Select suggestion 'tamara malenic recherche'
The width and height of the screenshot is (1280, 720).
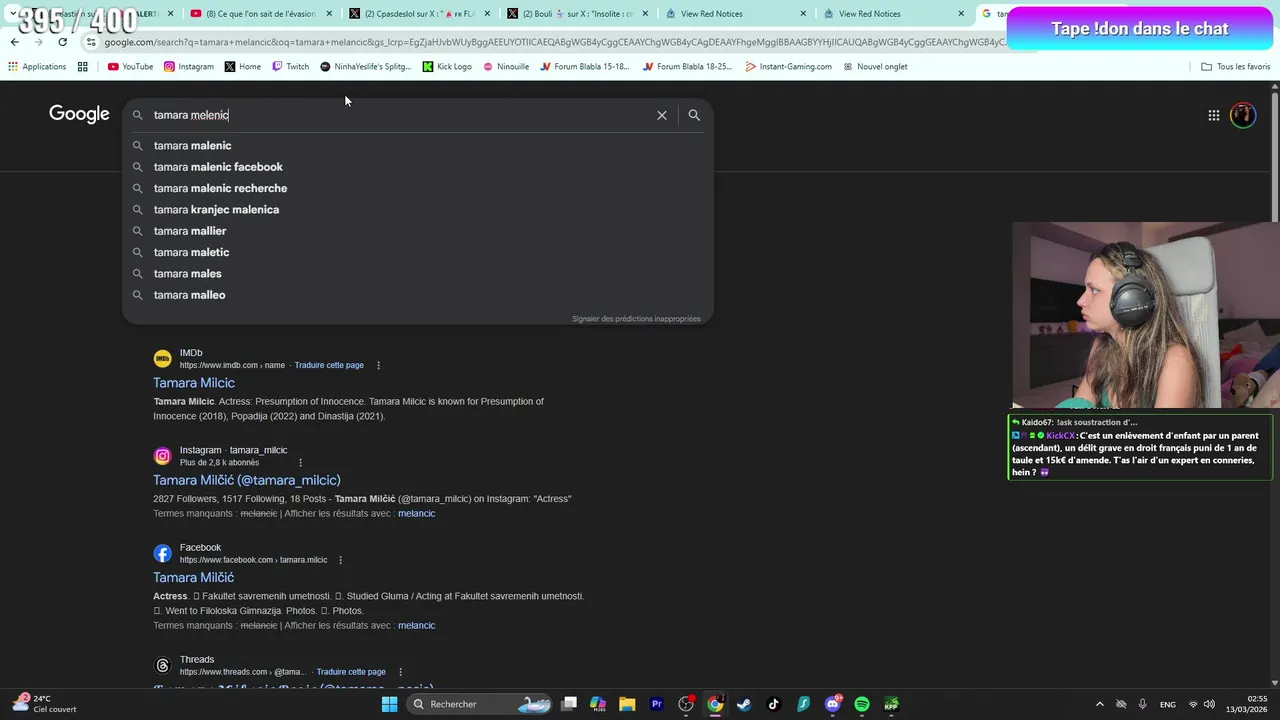417,188
